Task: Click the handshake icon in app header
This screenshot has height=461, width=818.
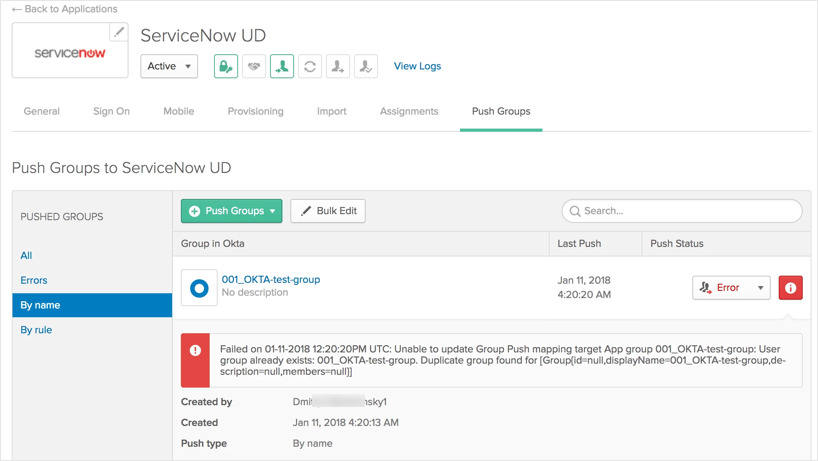Action: click(254, 66)
